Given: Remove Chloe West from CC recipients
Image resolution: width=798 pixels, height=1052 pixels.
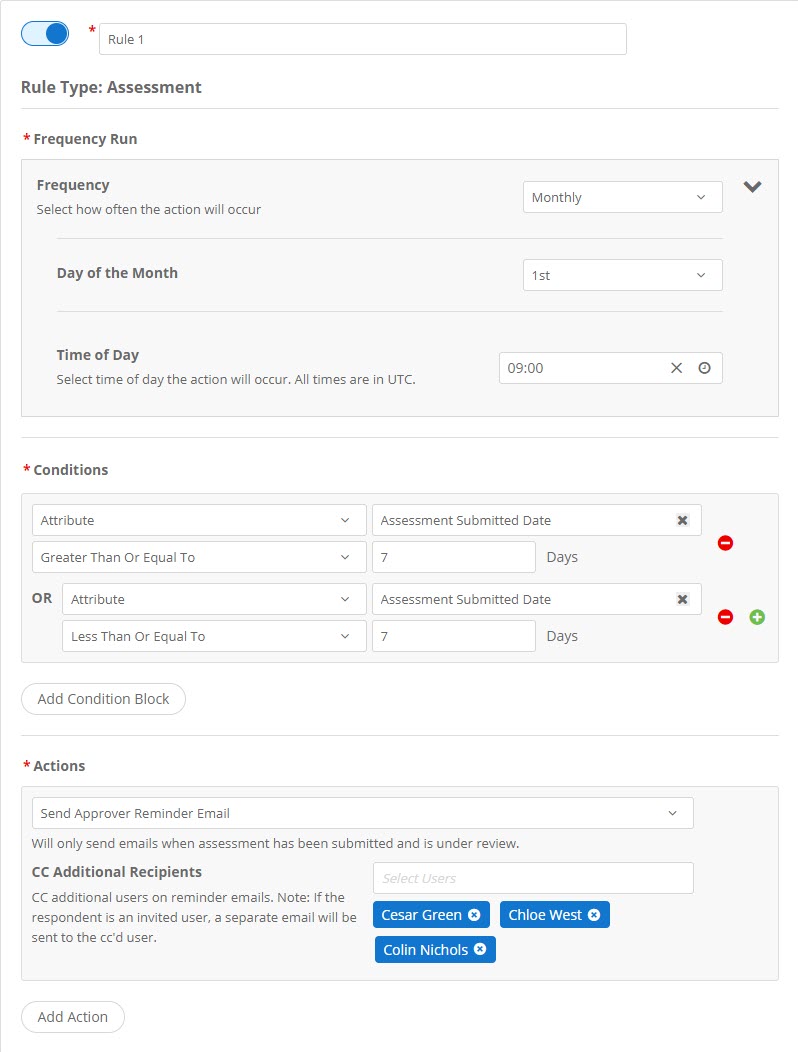Looking at the screenshot, I should coord(595,914).
